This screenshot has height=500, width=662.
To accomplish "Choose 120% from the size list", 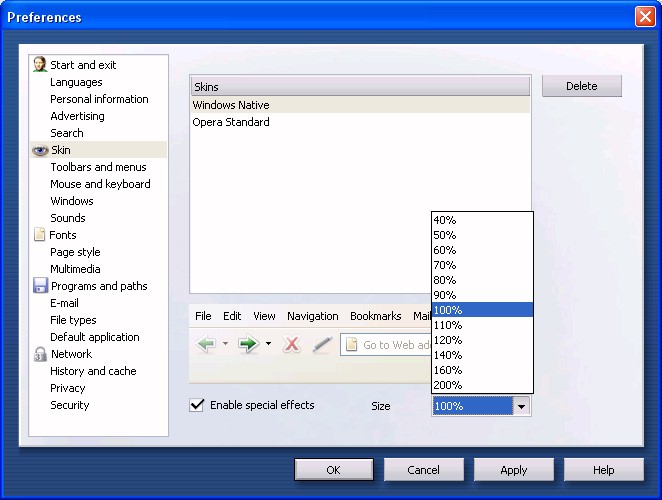I will (447, 340).
